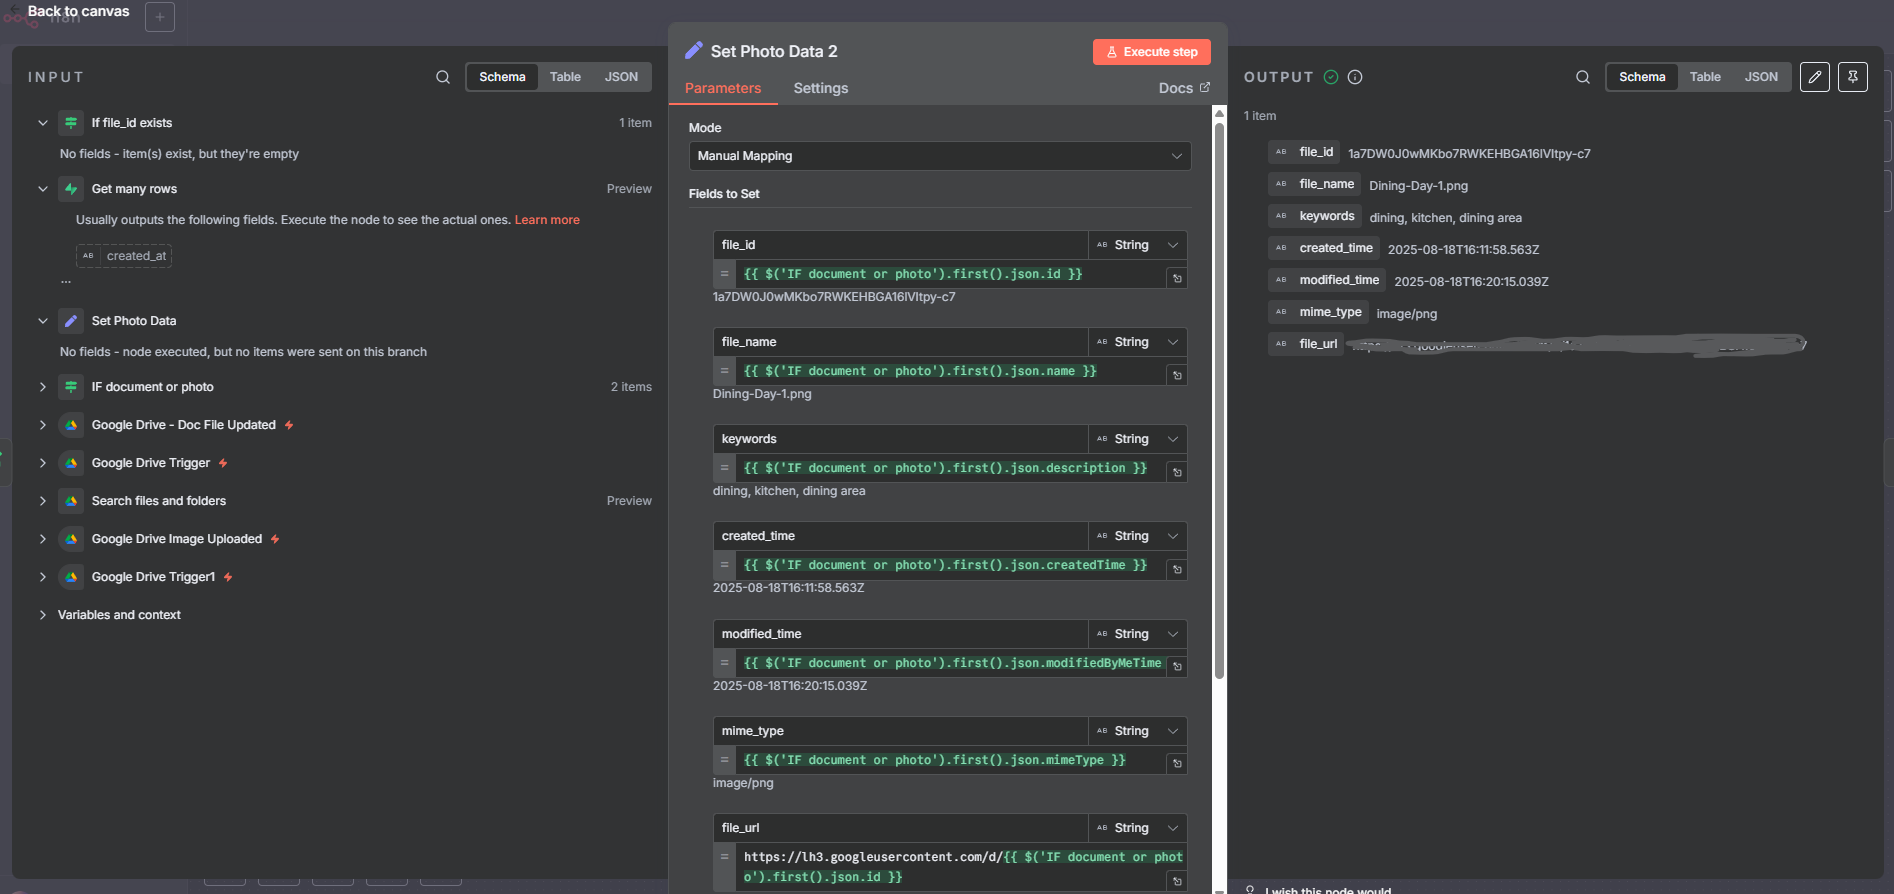Click the output info circle icon
This screenshot has height=894, width=1894.
1355,77
